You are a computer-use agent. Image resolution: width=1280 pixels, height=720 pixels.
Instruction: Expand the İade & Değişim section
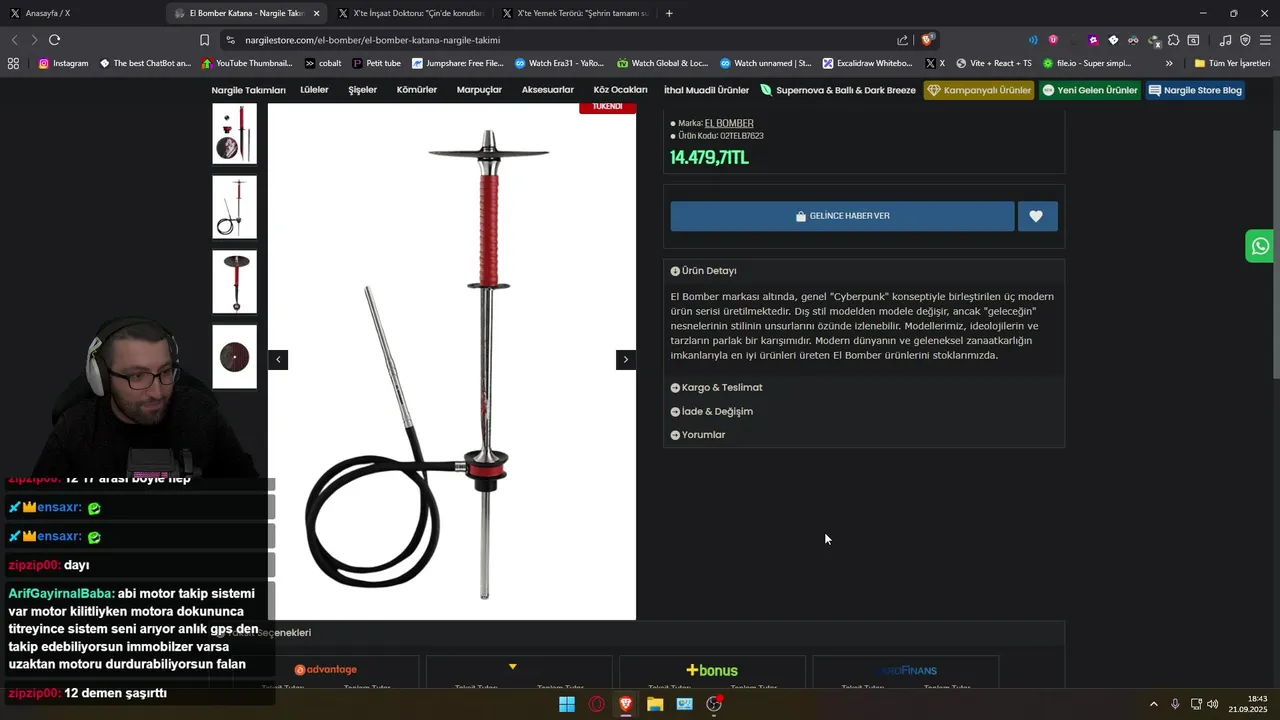pyautogui.click(x=711, y=412)
